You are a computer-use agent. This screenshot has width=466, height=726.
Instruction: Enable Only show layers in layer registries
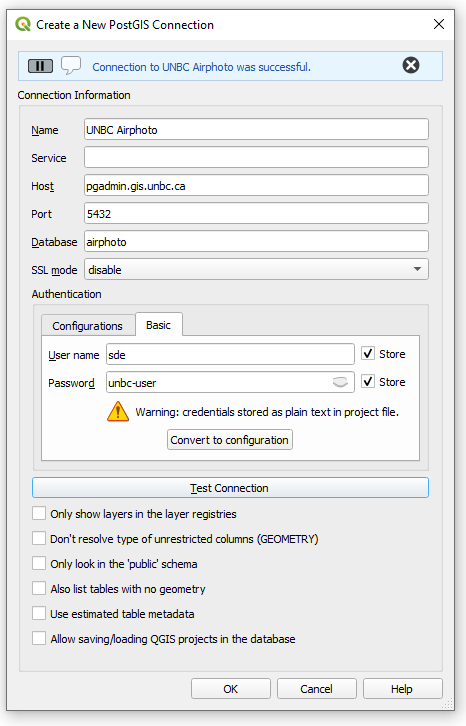(x=39, y=513)
